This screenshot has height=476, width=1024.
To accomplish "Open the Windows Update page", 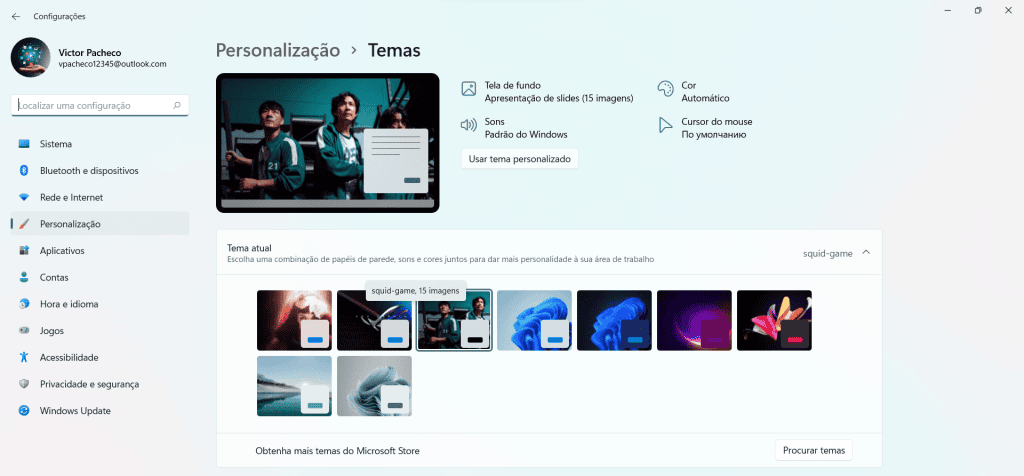I will click(100, 411).
